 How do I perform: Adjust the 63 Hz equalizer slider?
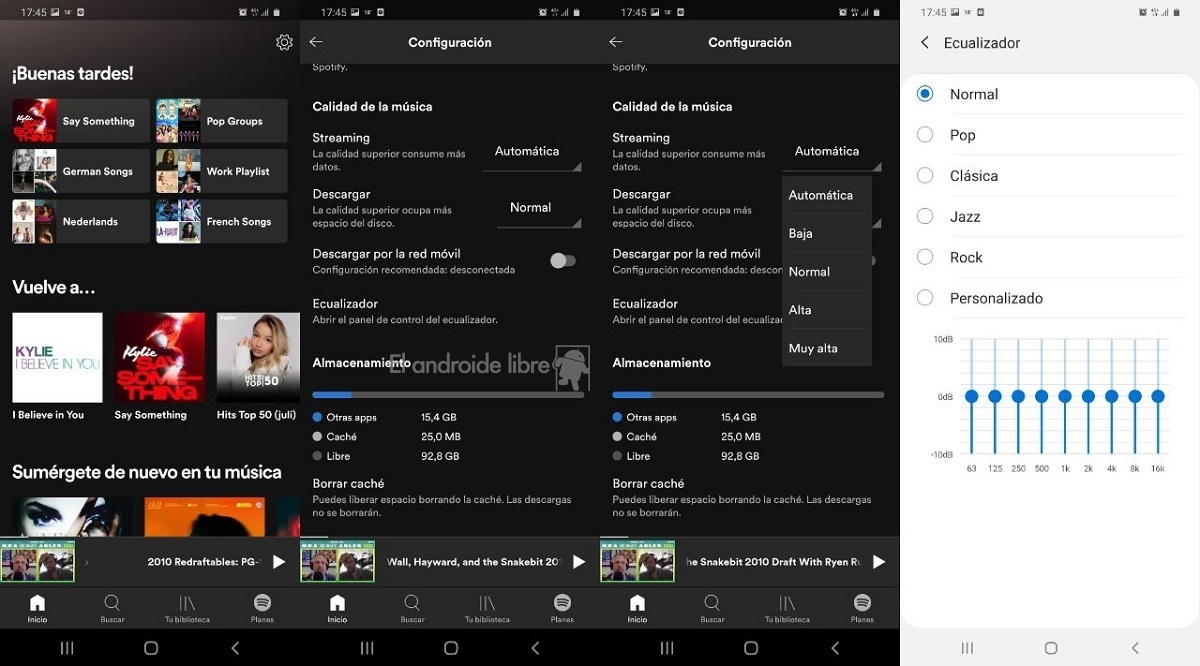971,396
